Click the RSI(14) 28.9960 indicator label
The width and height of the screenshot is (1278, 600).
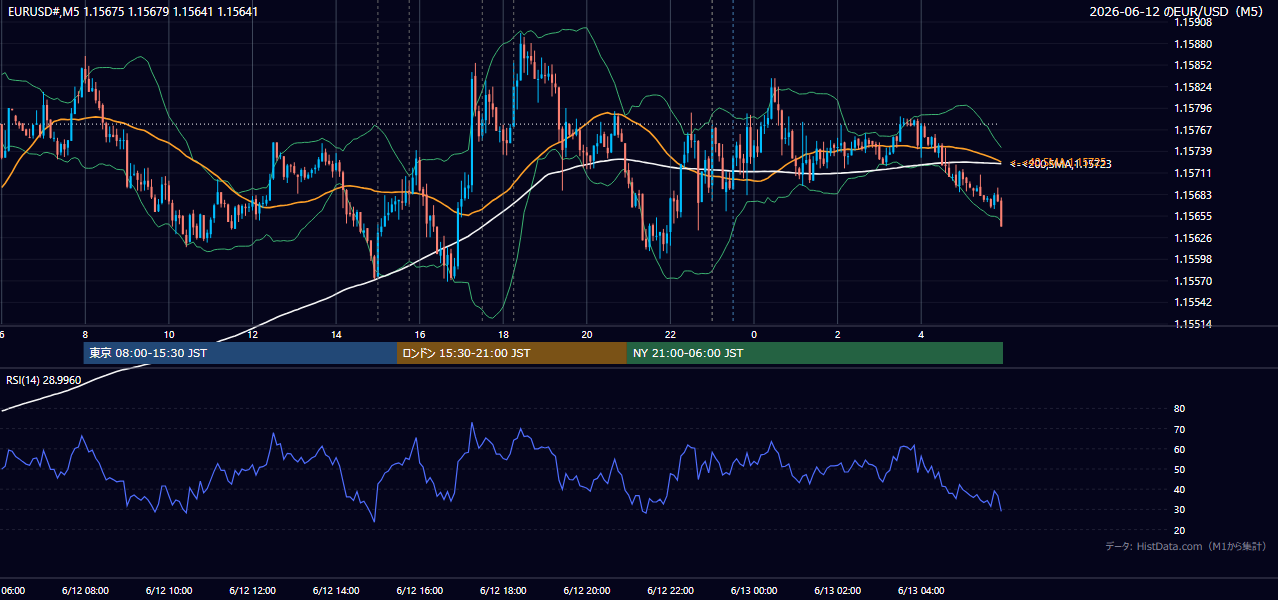[x=44, y=380]
